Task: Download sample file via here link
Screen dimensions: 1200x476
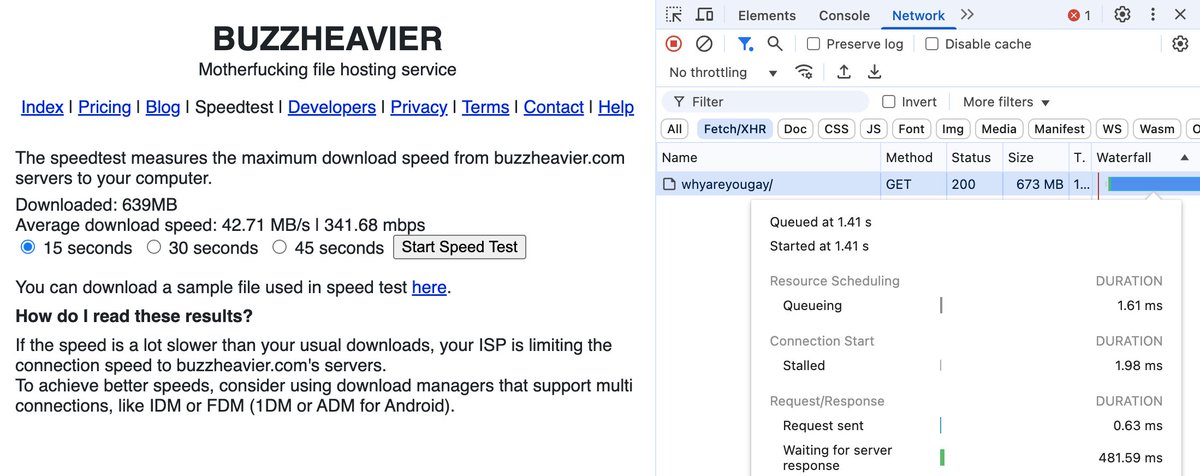Action: [x=429, y=287]
